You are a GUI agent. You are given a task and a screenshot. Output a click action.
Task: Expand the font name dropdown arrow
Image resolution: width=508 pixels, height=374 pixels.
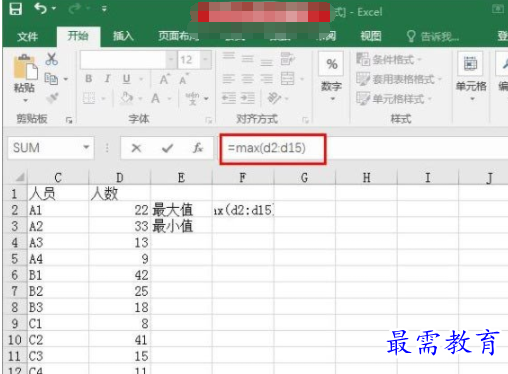click(x=171, y=60)
